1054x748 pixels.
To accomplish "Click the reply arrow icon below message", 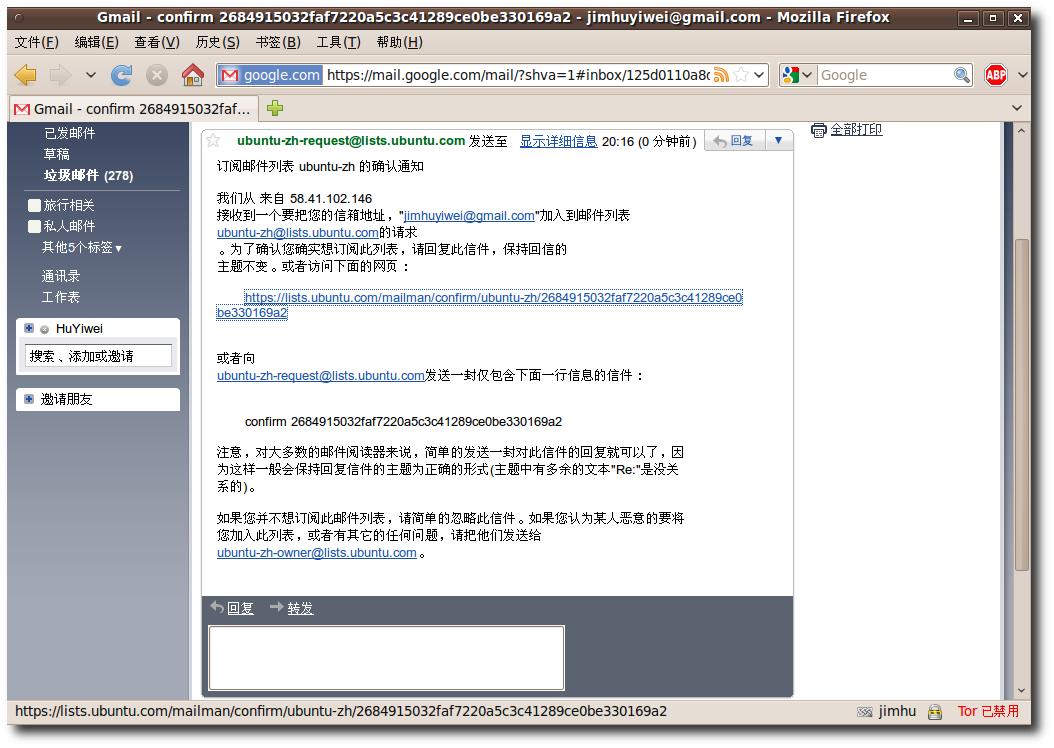I will 217,608.
